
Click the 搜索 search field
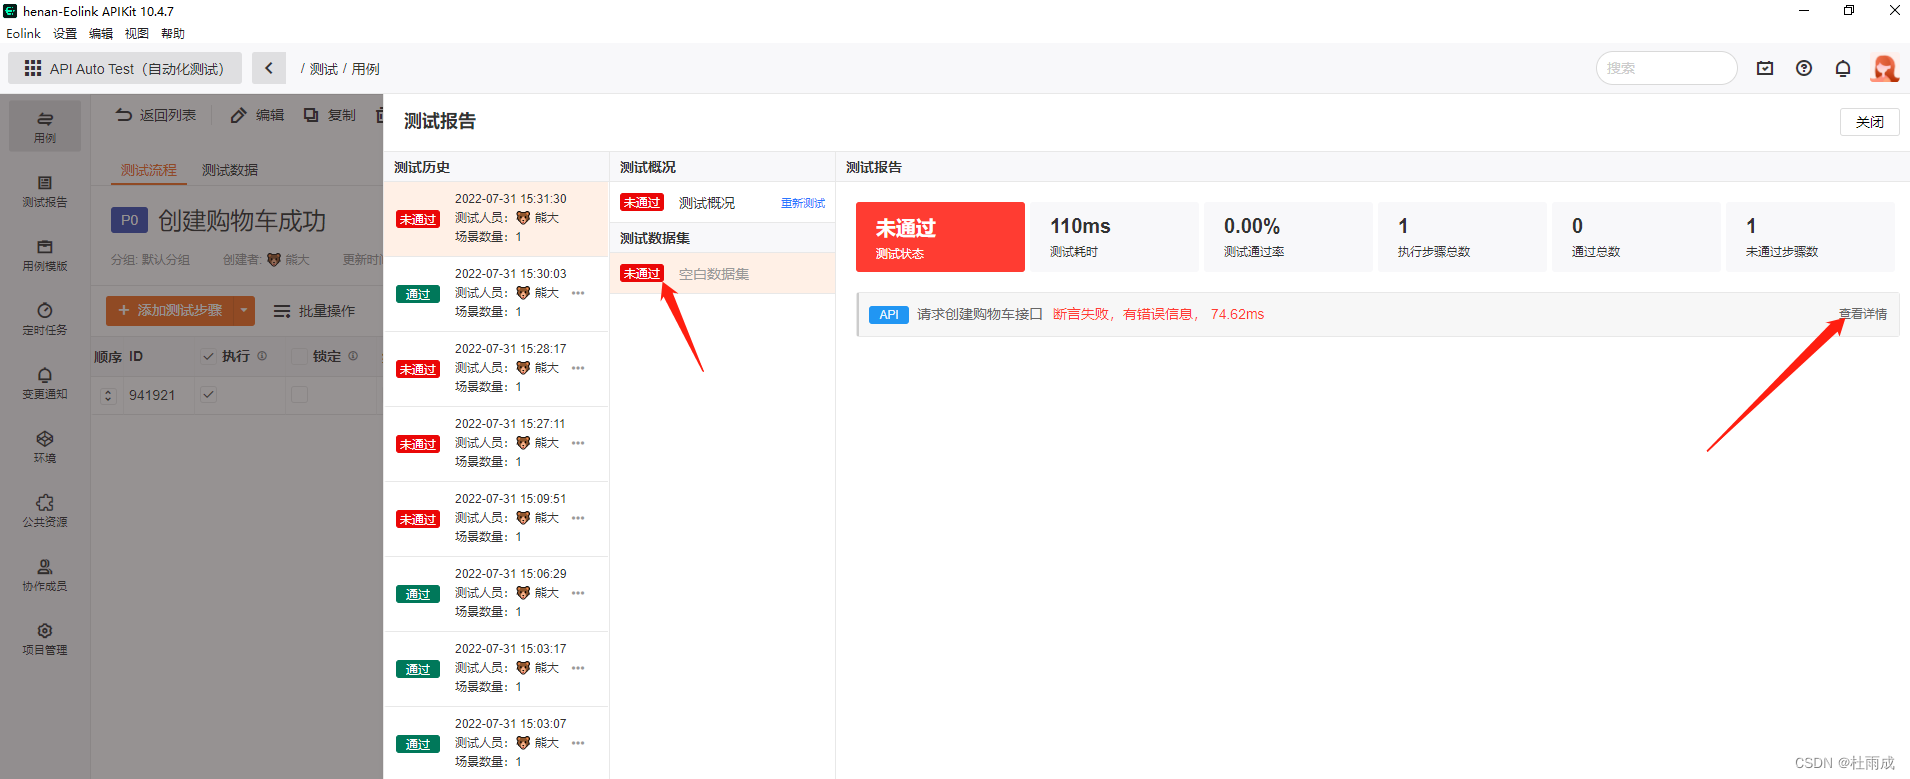[1666, 68]
